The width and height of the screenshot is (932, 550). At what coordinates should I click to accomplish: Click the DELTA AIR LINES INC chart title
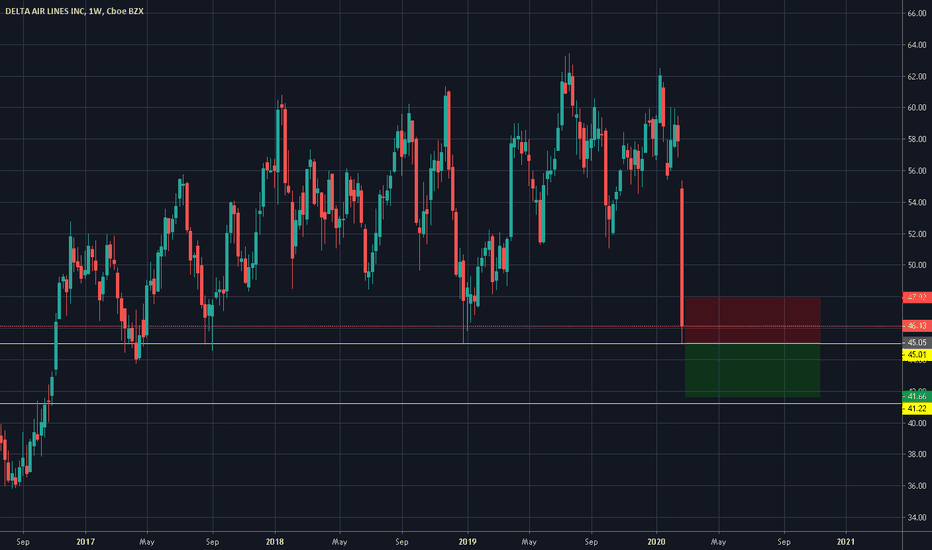pyautogui.click(x=74, y=11)
